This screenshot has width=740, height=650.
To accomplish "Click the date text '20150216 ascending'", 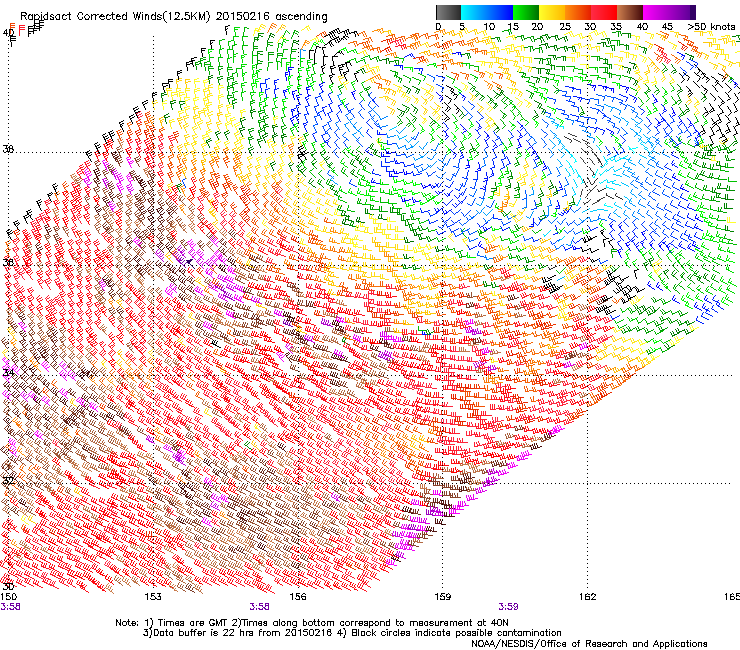I will click(x=272, y=17).
